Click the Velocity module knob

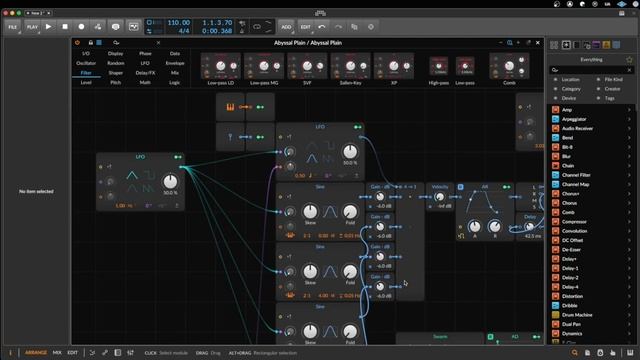(x=440, y=197)
